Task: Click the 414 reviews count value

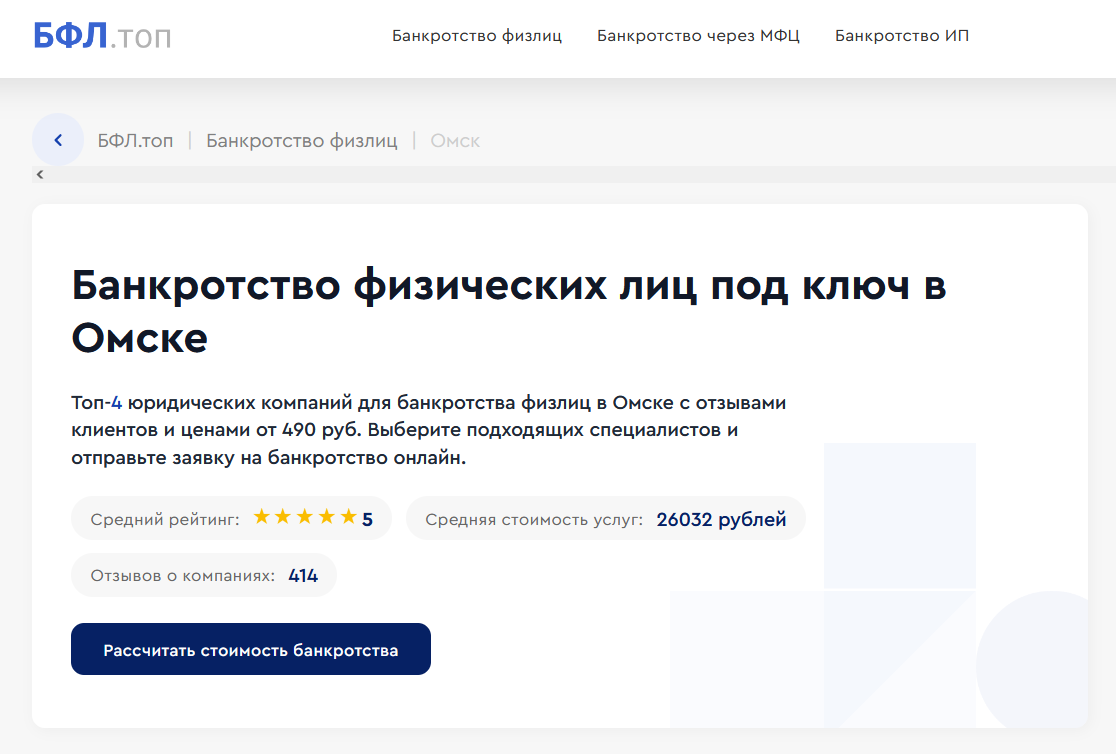Action: point(303,575)
